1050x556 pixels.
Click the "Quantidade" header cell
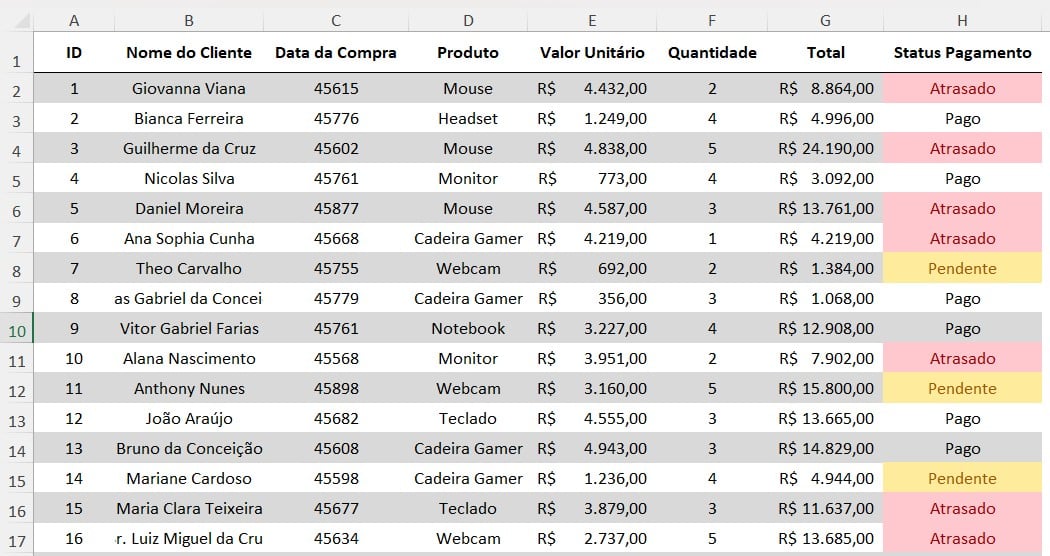point(712,53)
